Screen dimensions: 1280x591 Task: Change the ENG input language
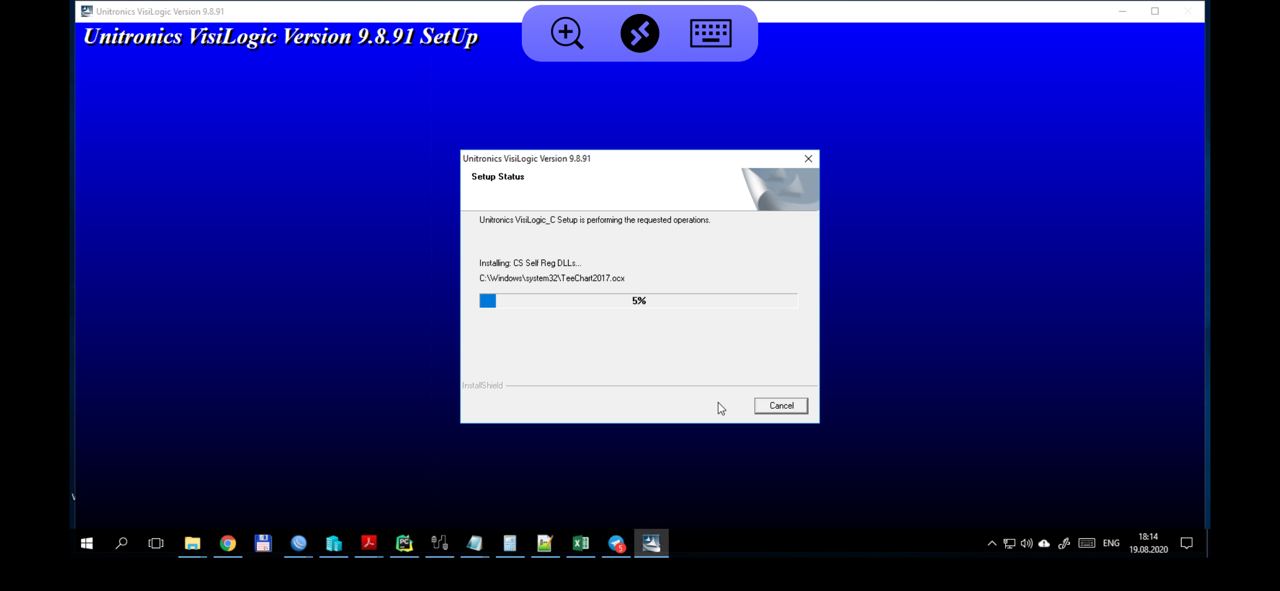click(x=1111, y=543)
